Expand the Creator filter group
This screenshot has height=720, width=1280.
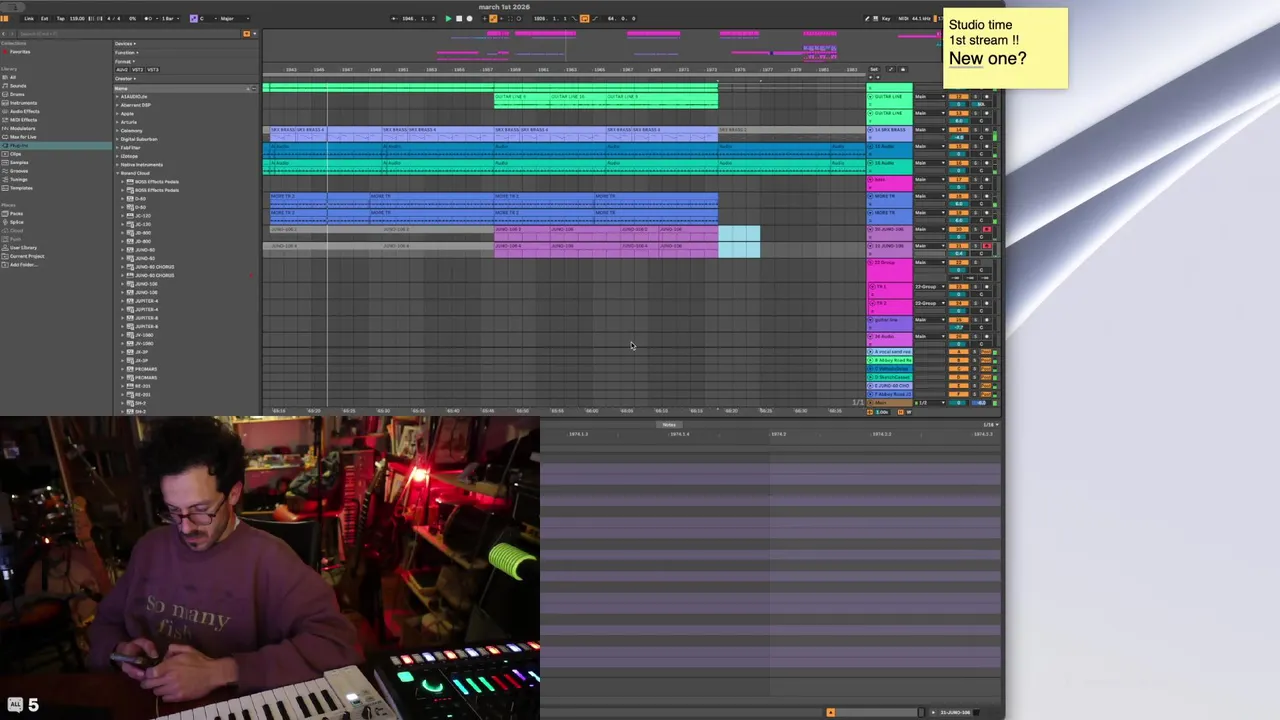(124, 78)
